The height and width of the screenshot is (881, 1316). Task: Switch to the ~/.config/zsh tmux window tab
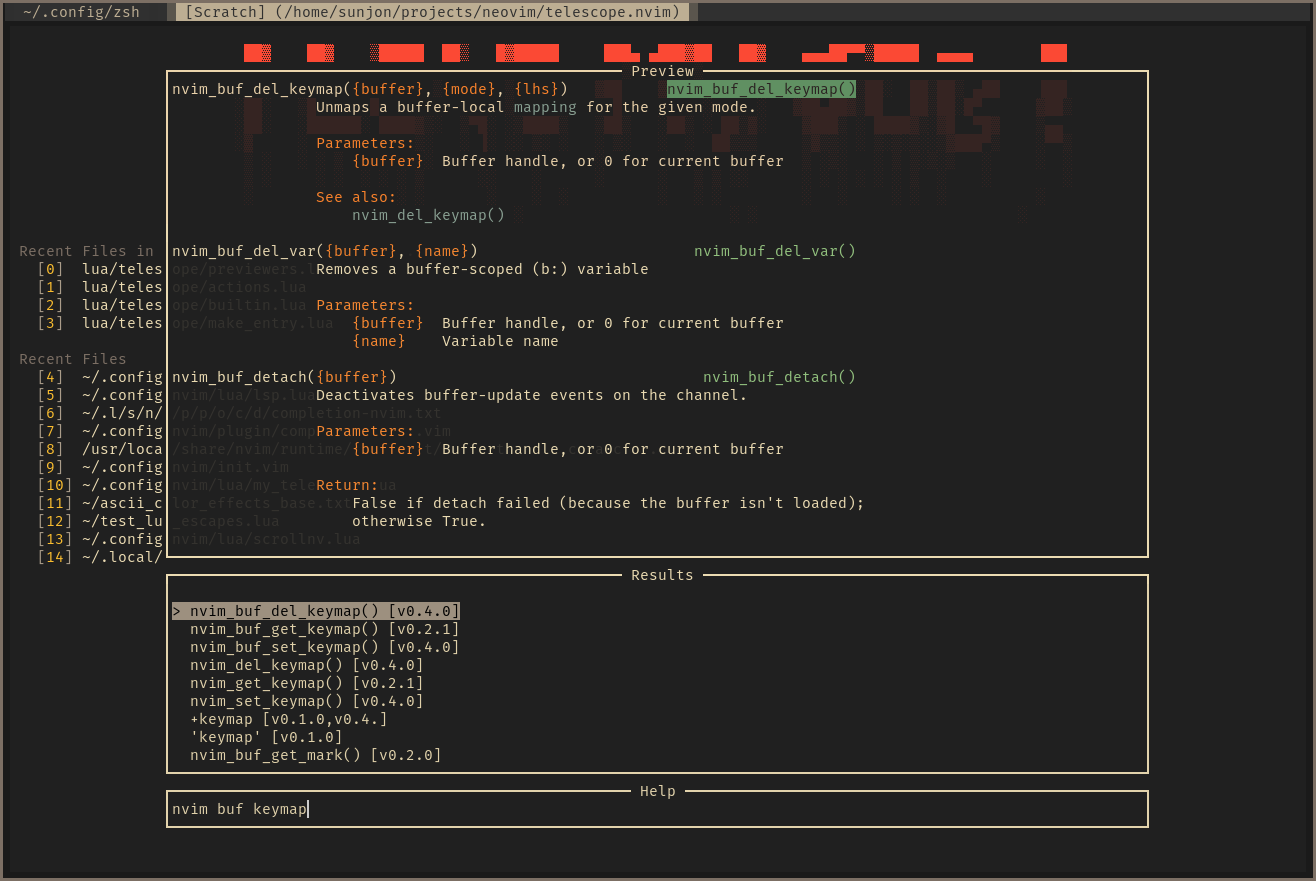pyautogui.click(x=84, y=12)
